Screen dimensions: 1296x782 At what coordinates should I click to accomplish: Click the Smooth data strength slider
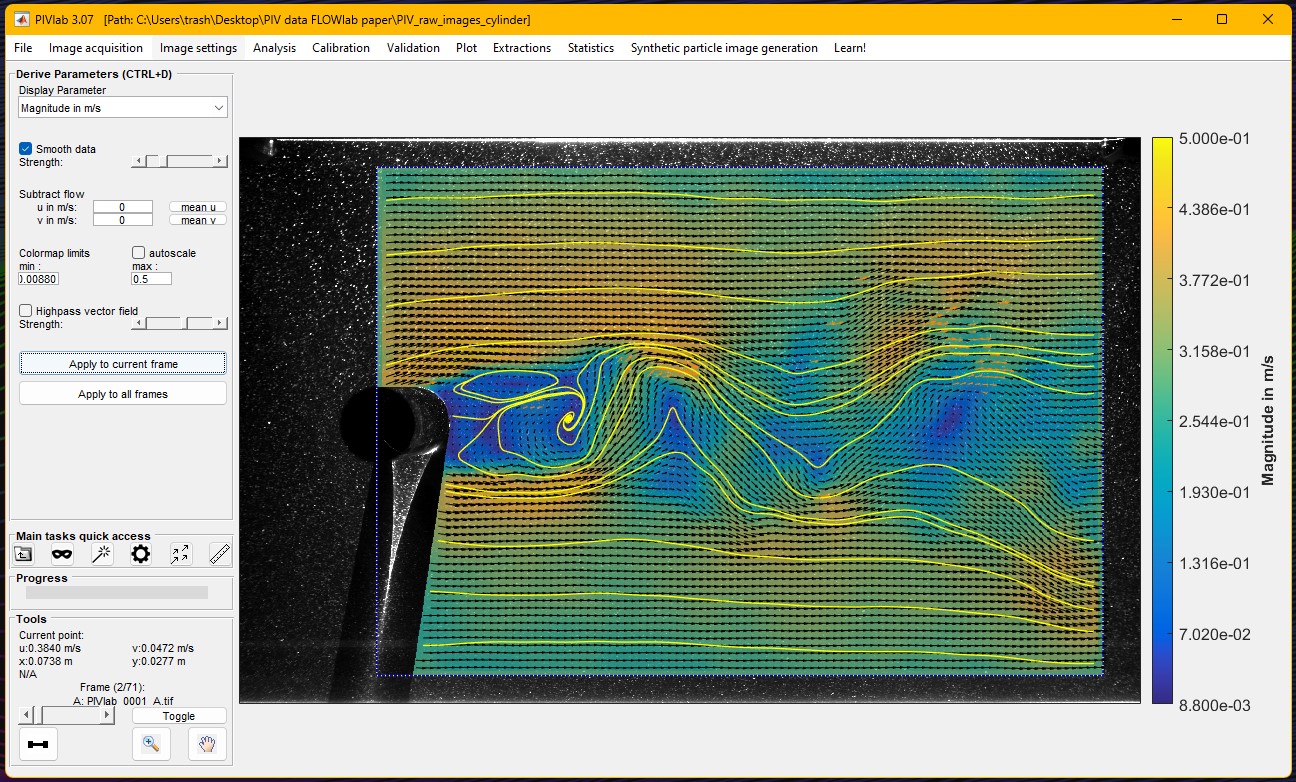[x=179, y=161]
